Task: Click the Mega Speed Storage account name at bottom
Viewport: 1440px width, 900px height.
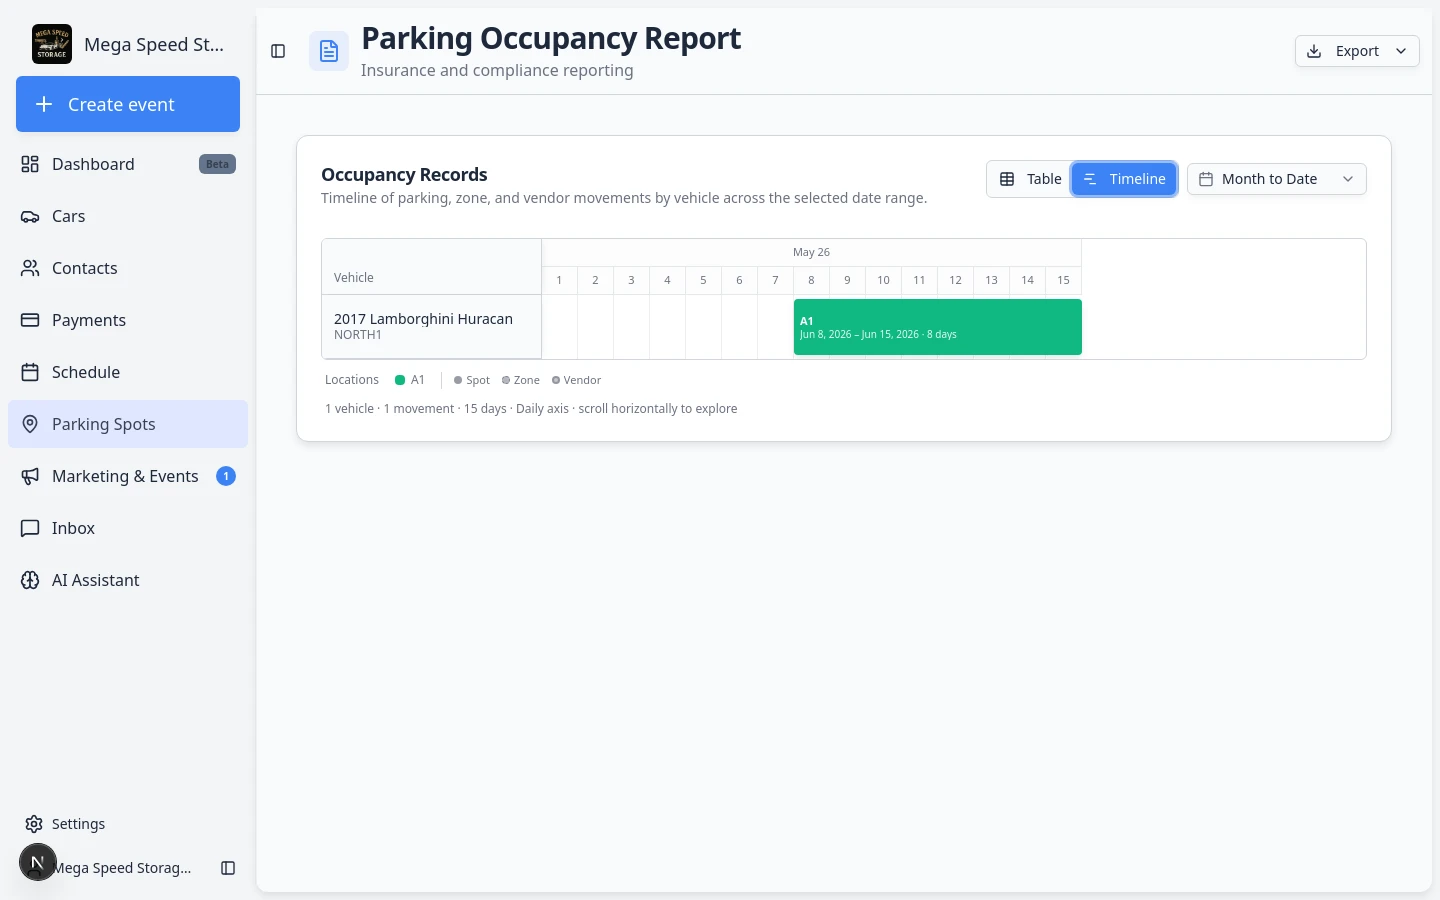Action: pyautogui.click(x=122, y=868)
